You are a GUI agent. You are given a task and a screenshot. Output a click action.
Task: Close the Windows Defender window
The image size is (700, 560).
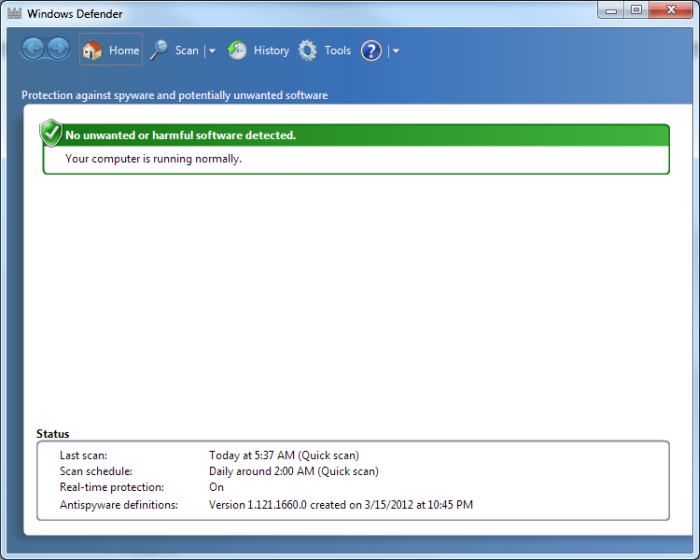pos(671,10)
